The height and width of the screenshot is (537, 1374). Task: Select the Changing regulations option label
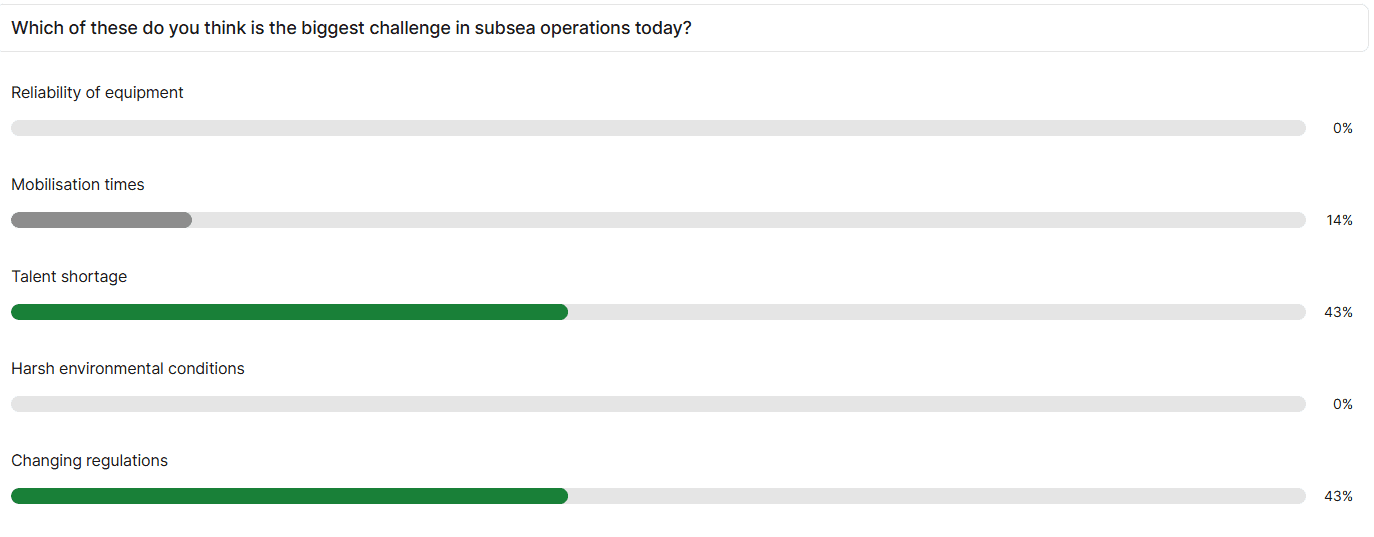[89, 460]
